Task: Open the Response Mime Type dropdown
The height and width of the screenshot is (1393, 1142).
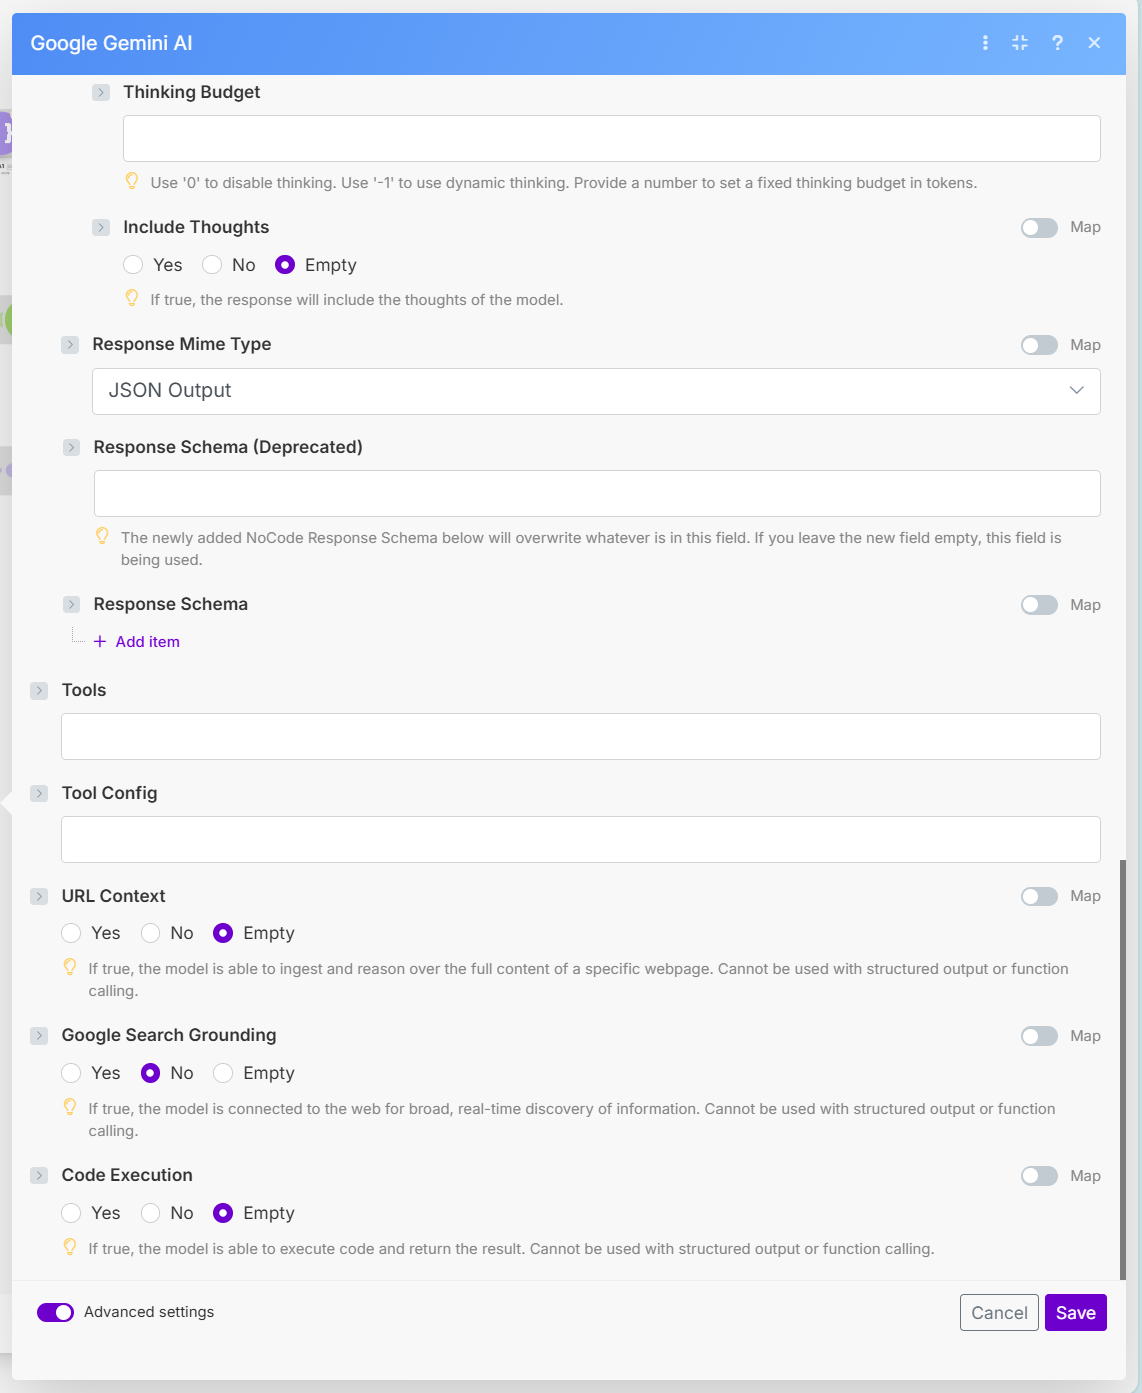Action: coord(596,391)
